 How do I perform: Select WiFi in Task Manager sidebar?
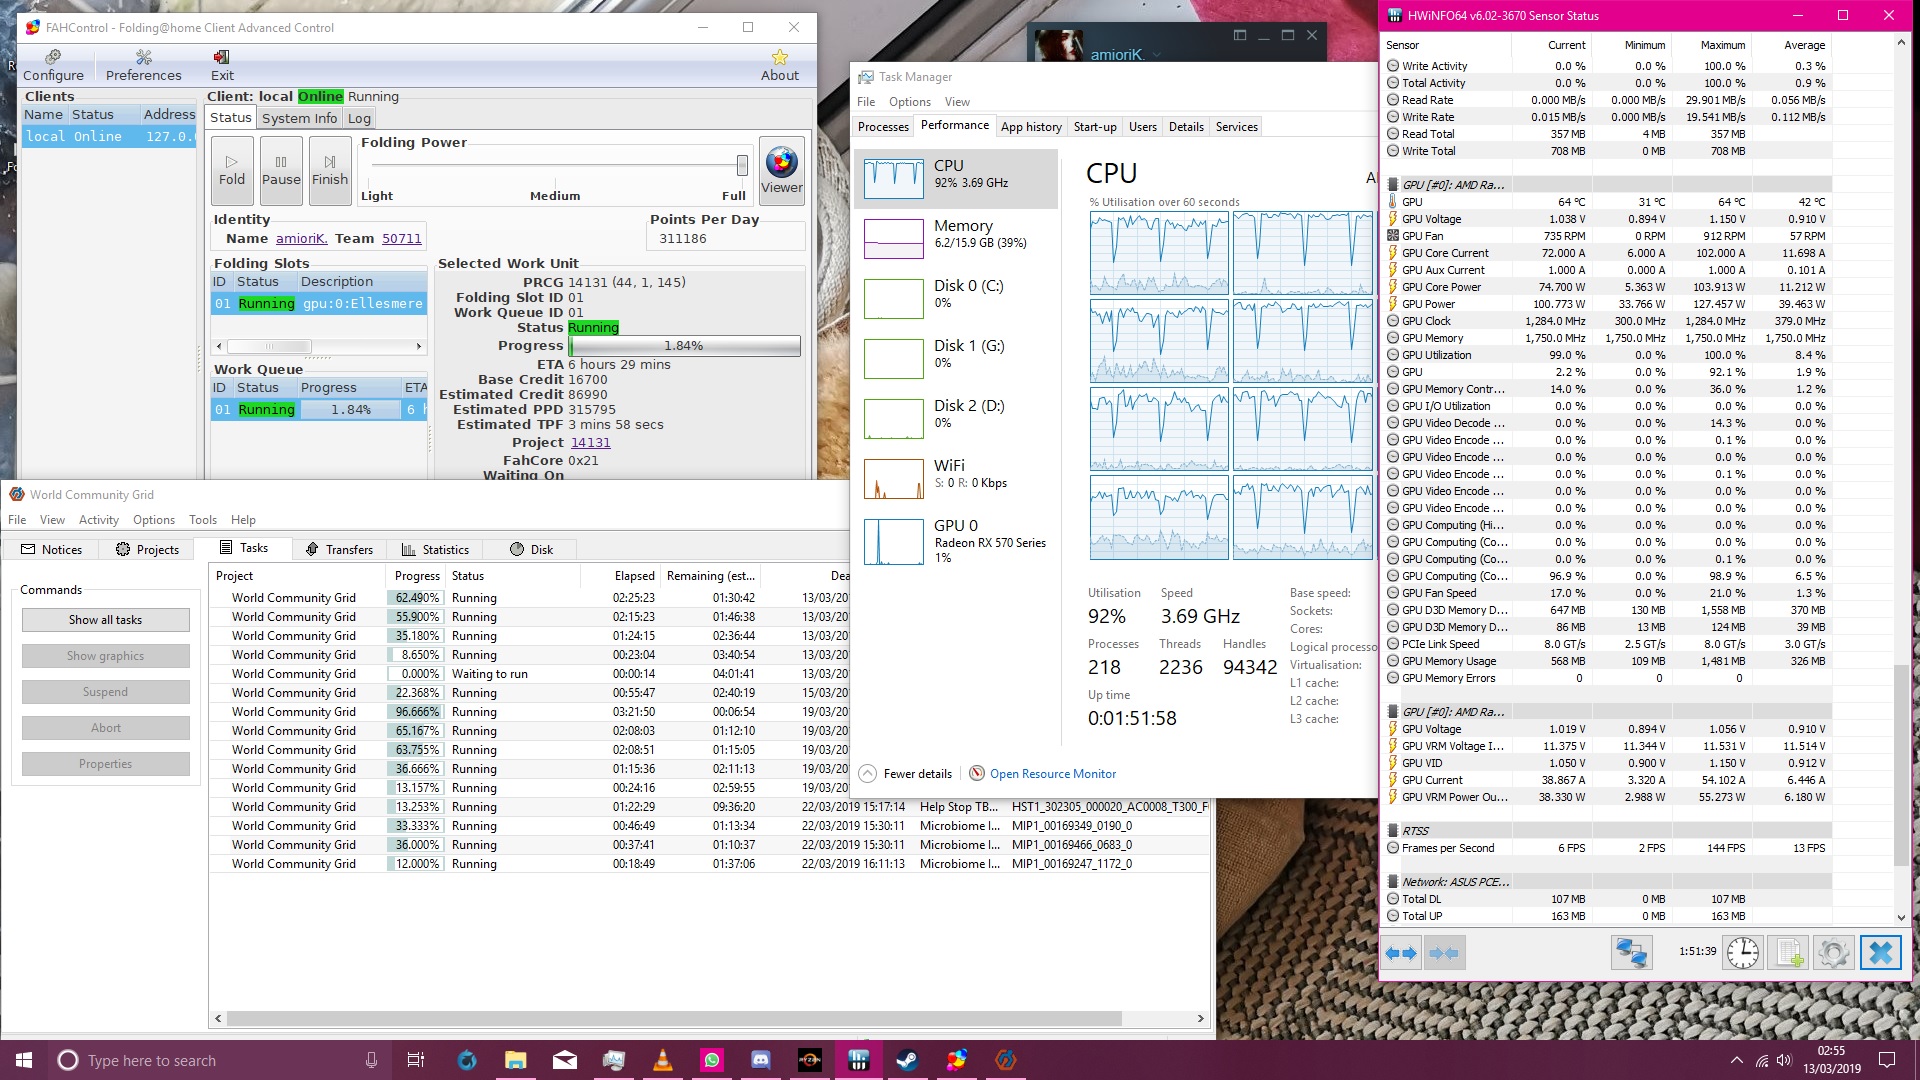(x=956, y=479)
